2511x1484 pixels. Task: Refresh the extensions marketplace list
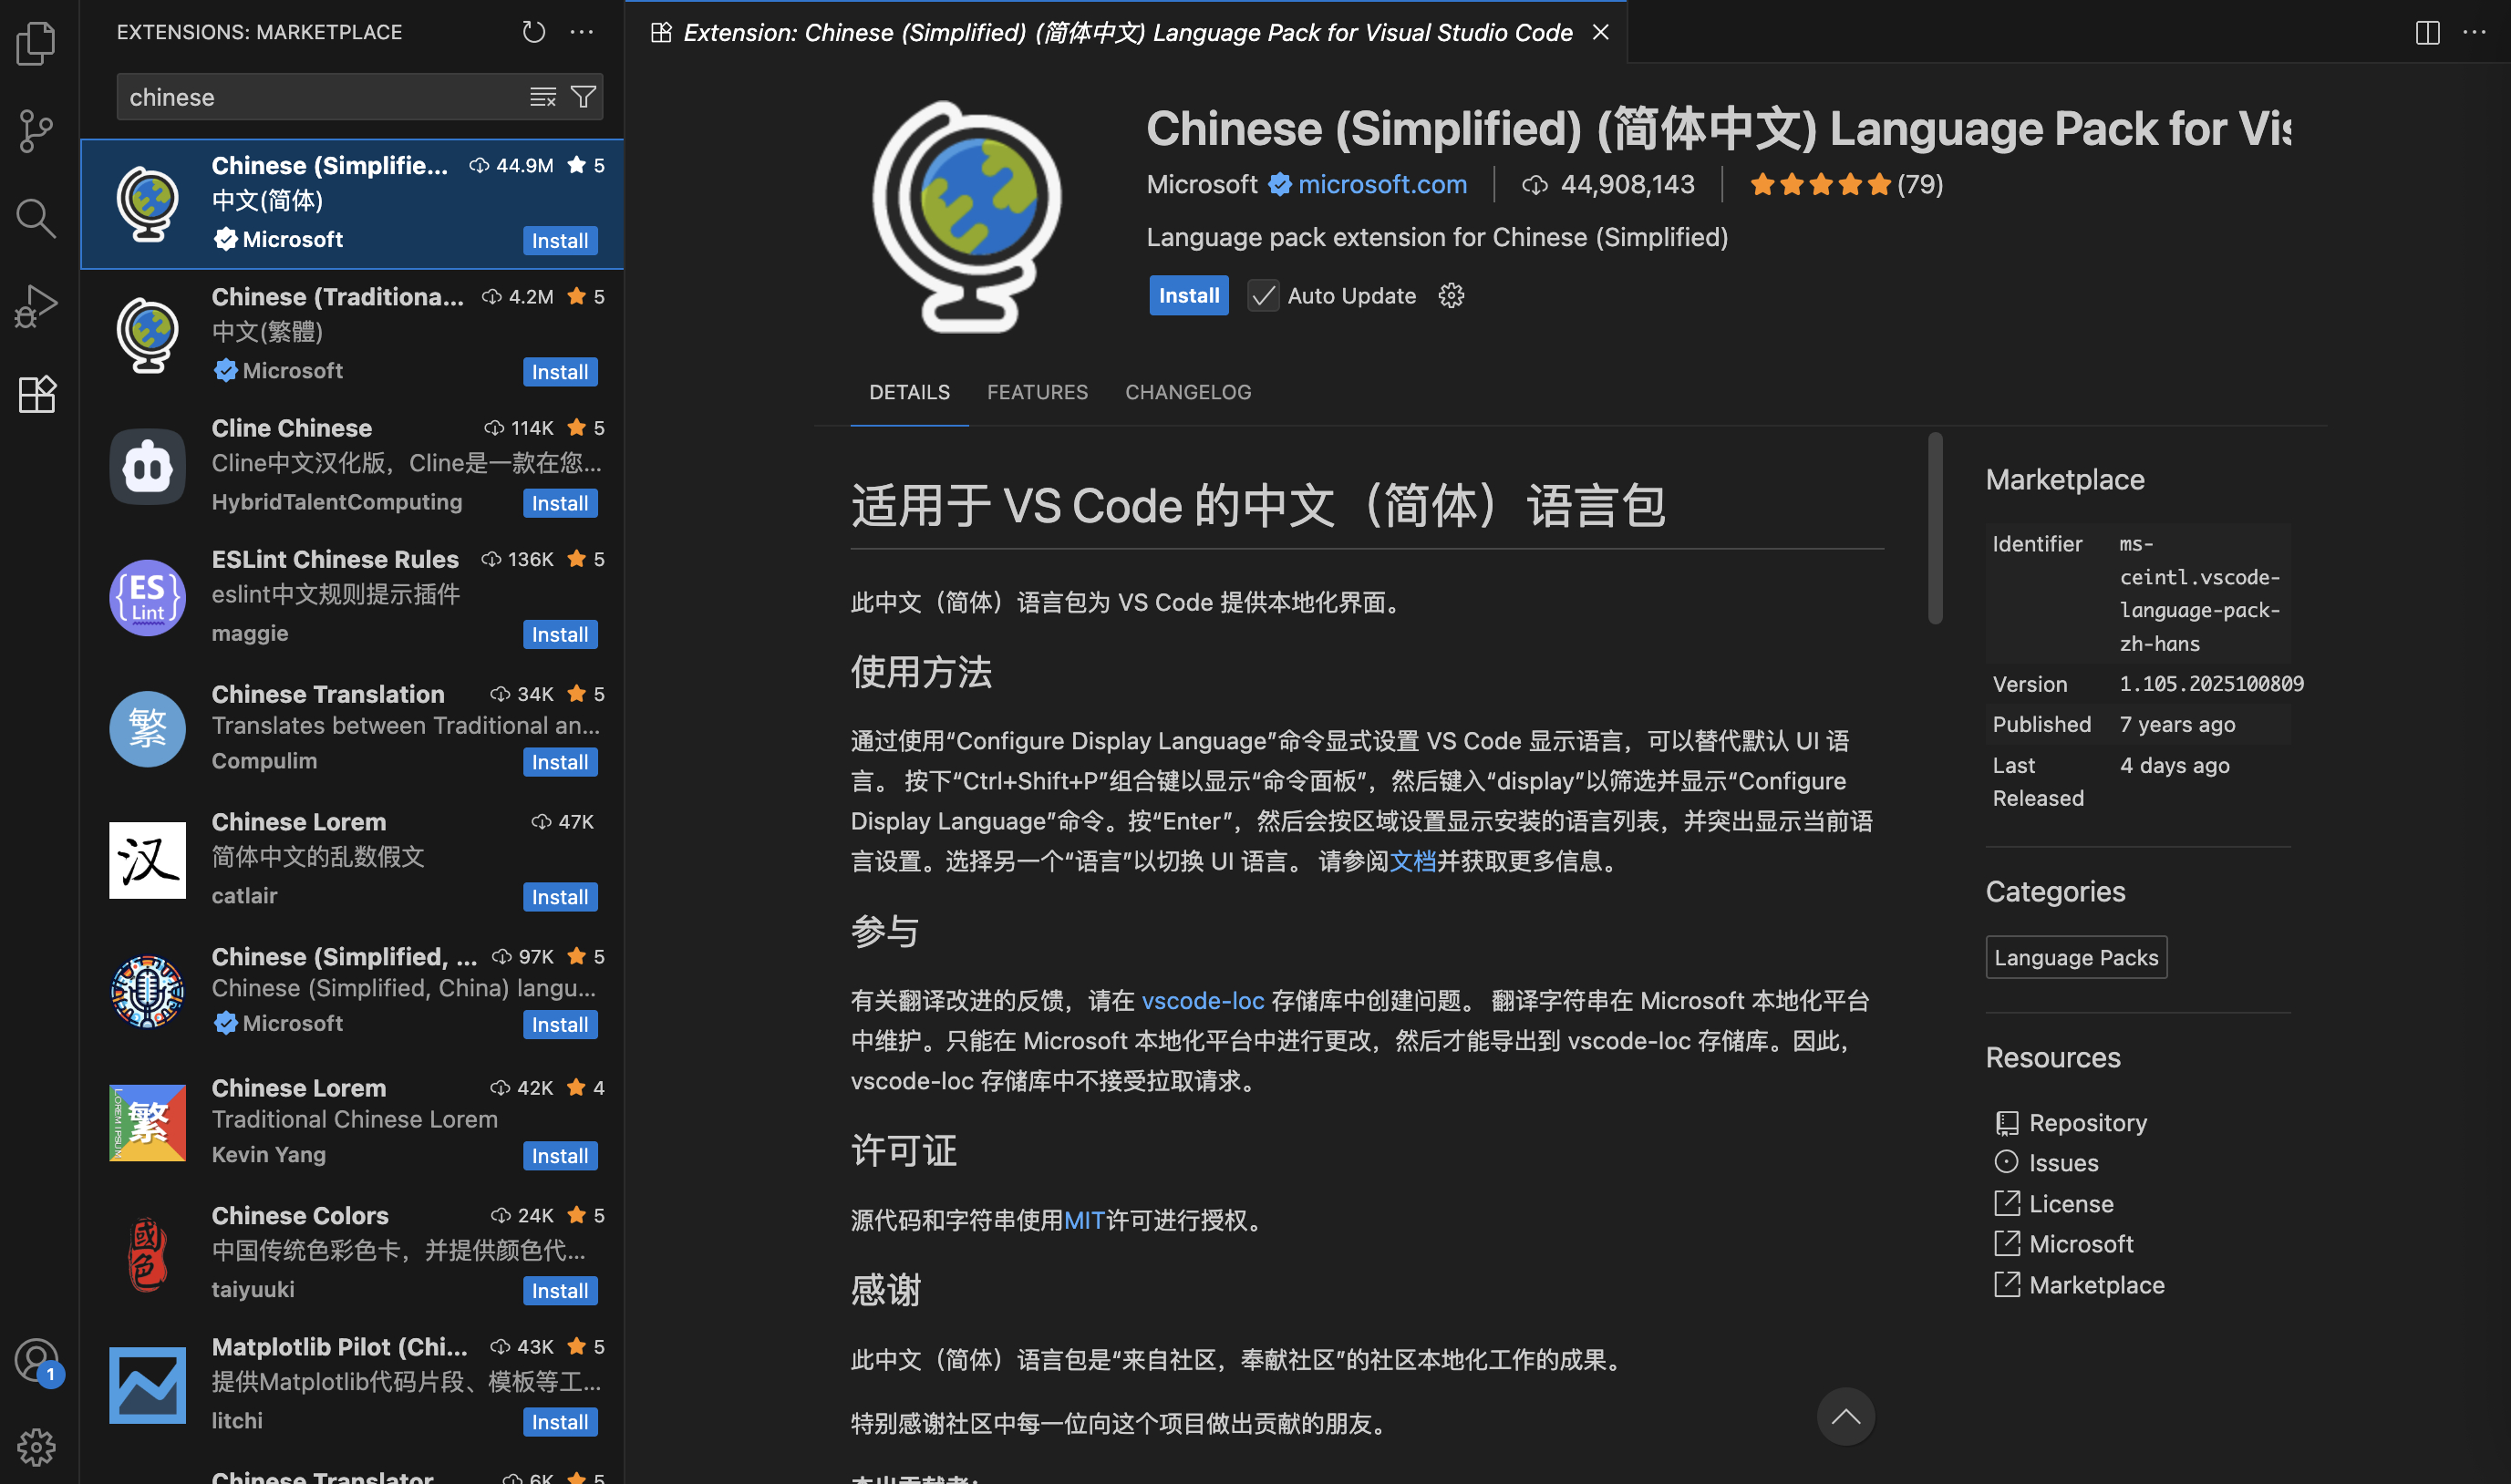click(x=533, y=32)
